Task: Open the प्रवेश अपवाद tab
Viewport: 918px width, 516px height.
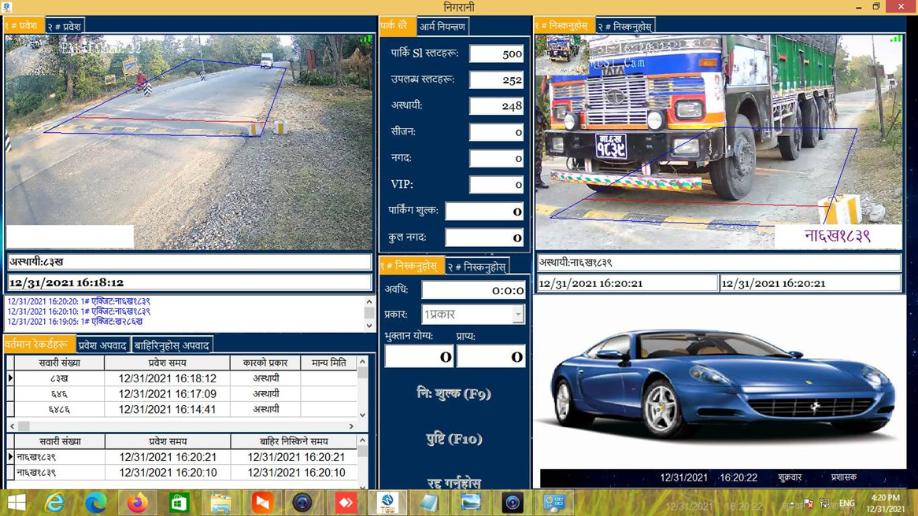Action: point(102,345)
